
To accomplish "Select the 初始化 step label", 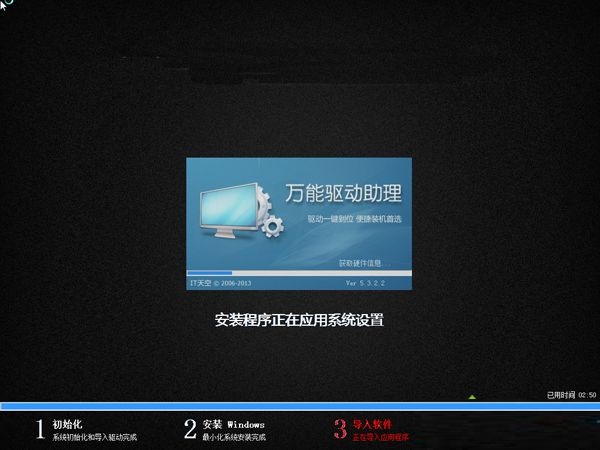I will (66, 424).
